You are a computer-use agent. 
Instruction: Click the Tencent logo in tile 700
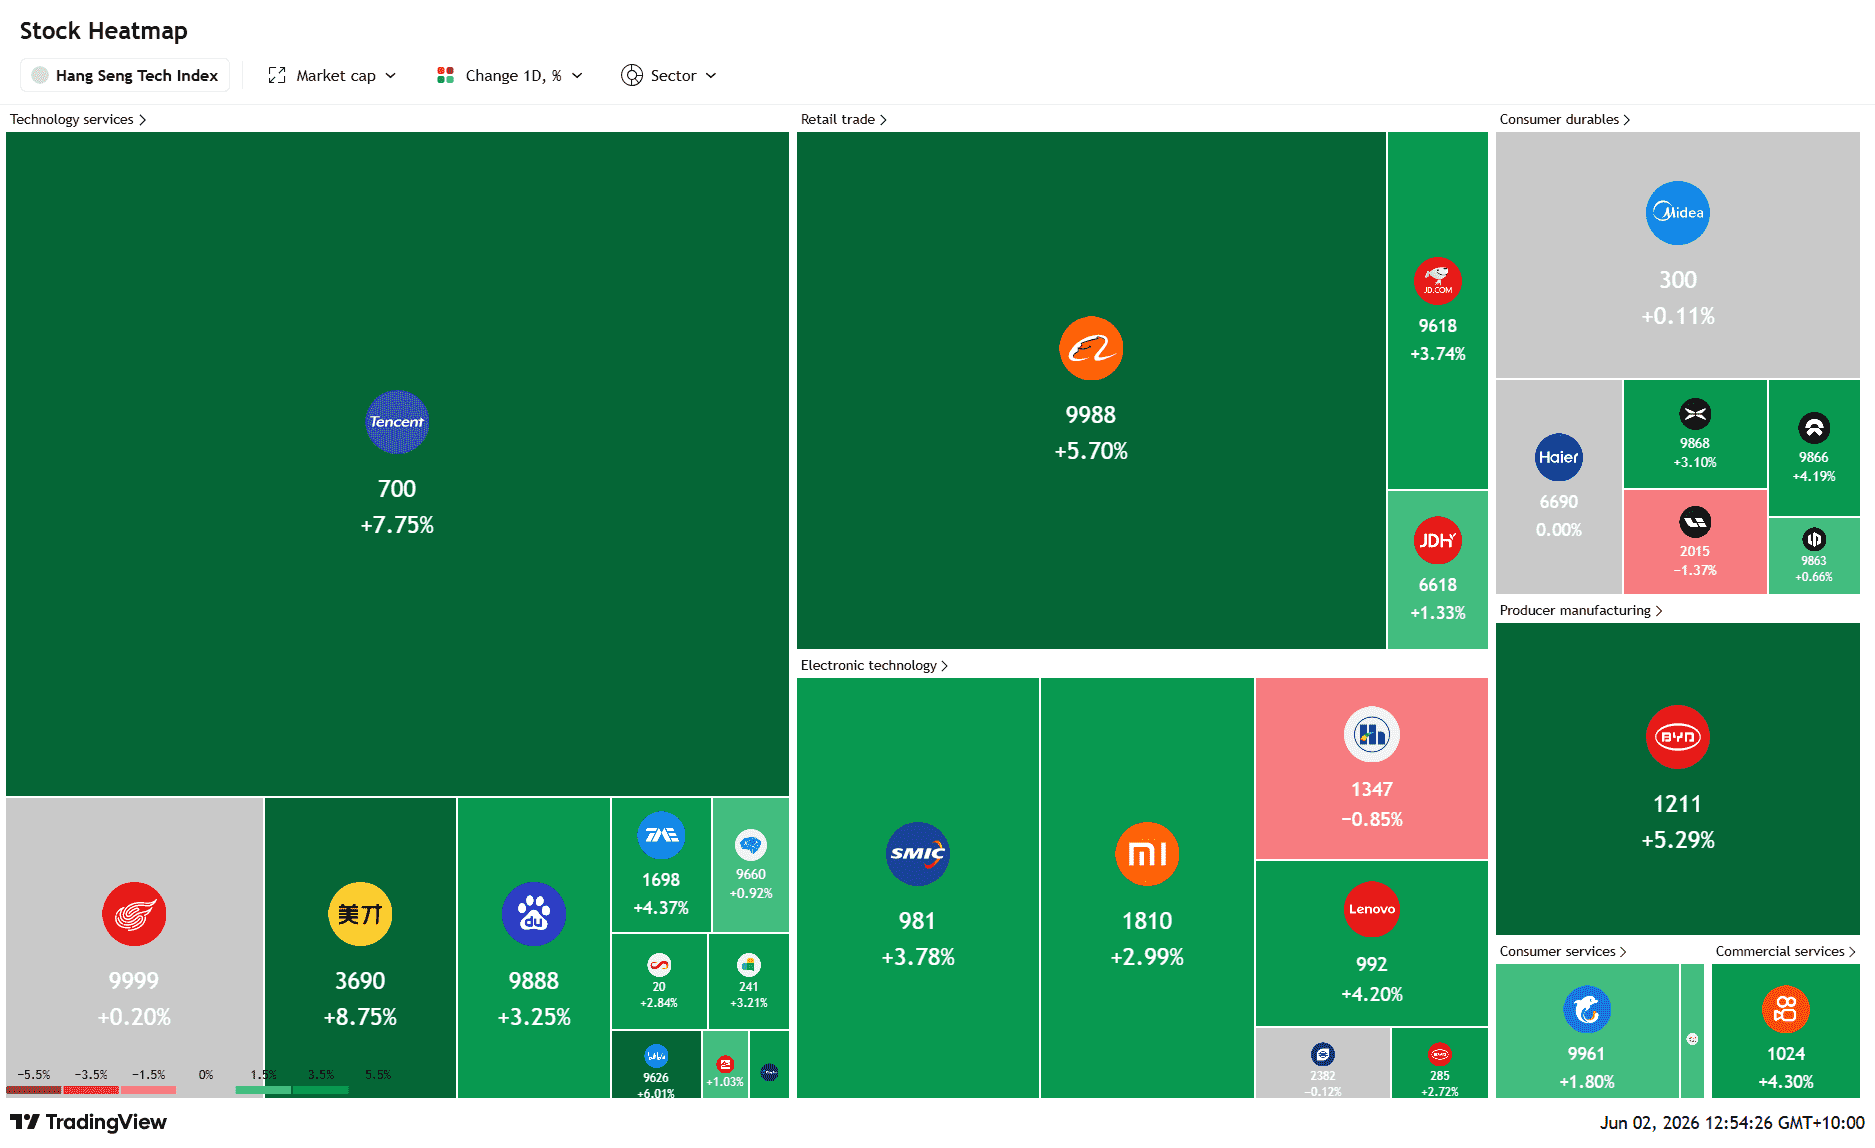click(397, 422)
